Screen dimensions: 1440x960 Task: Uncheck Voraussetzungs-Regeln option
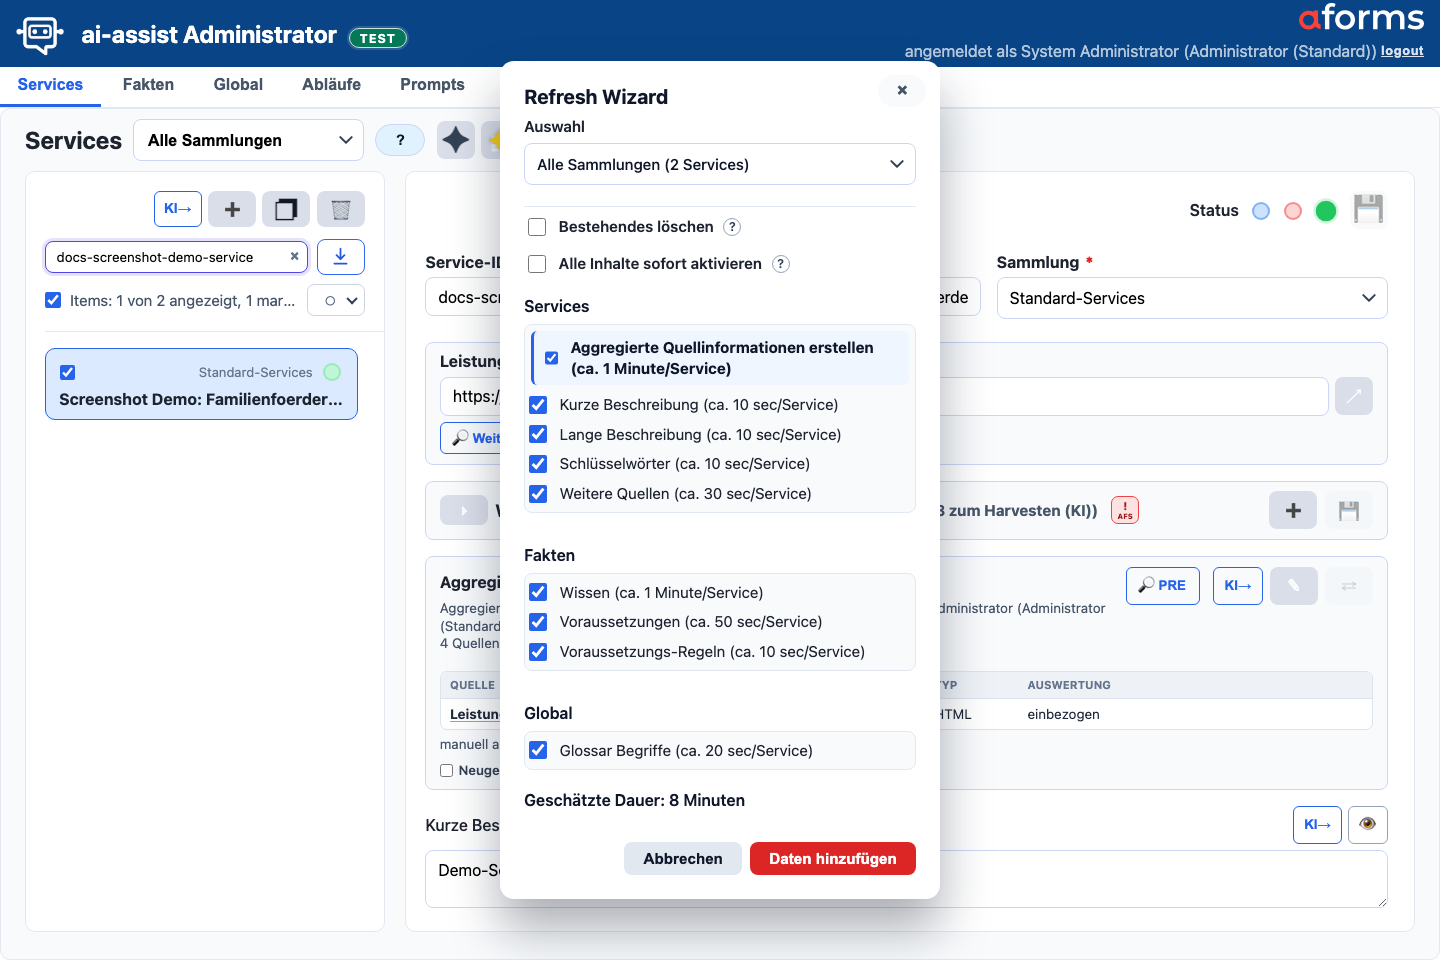(x=538, y=652)
